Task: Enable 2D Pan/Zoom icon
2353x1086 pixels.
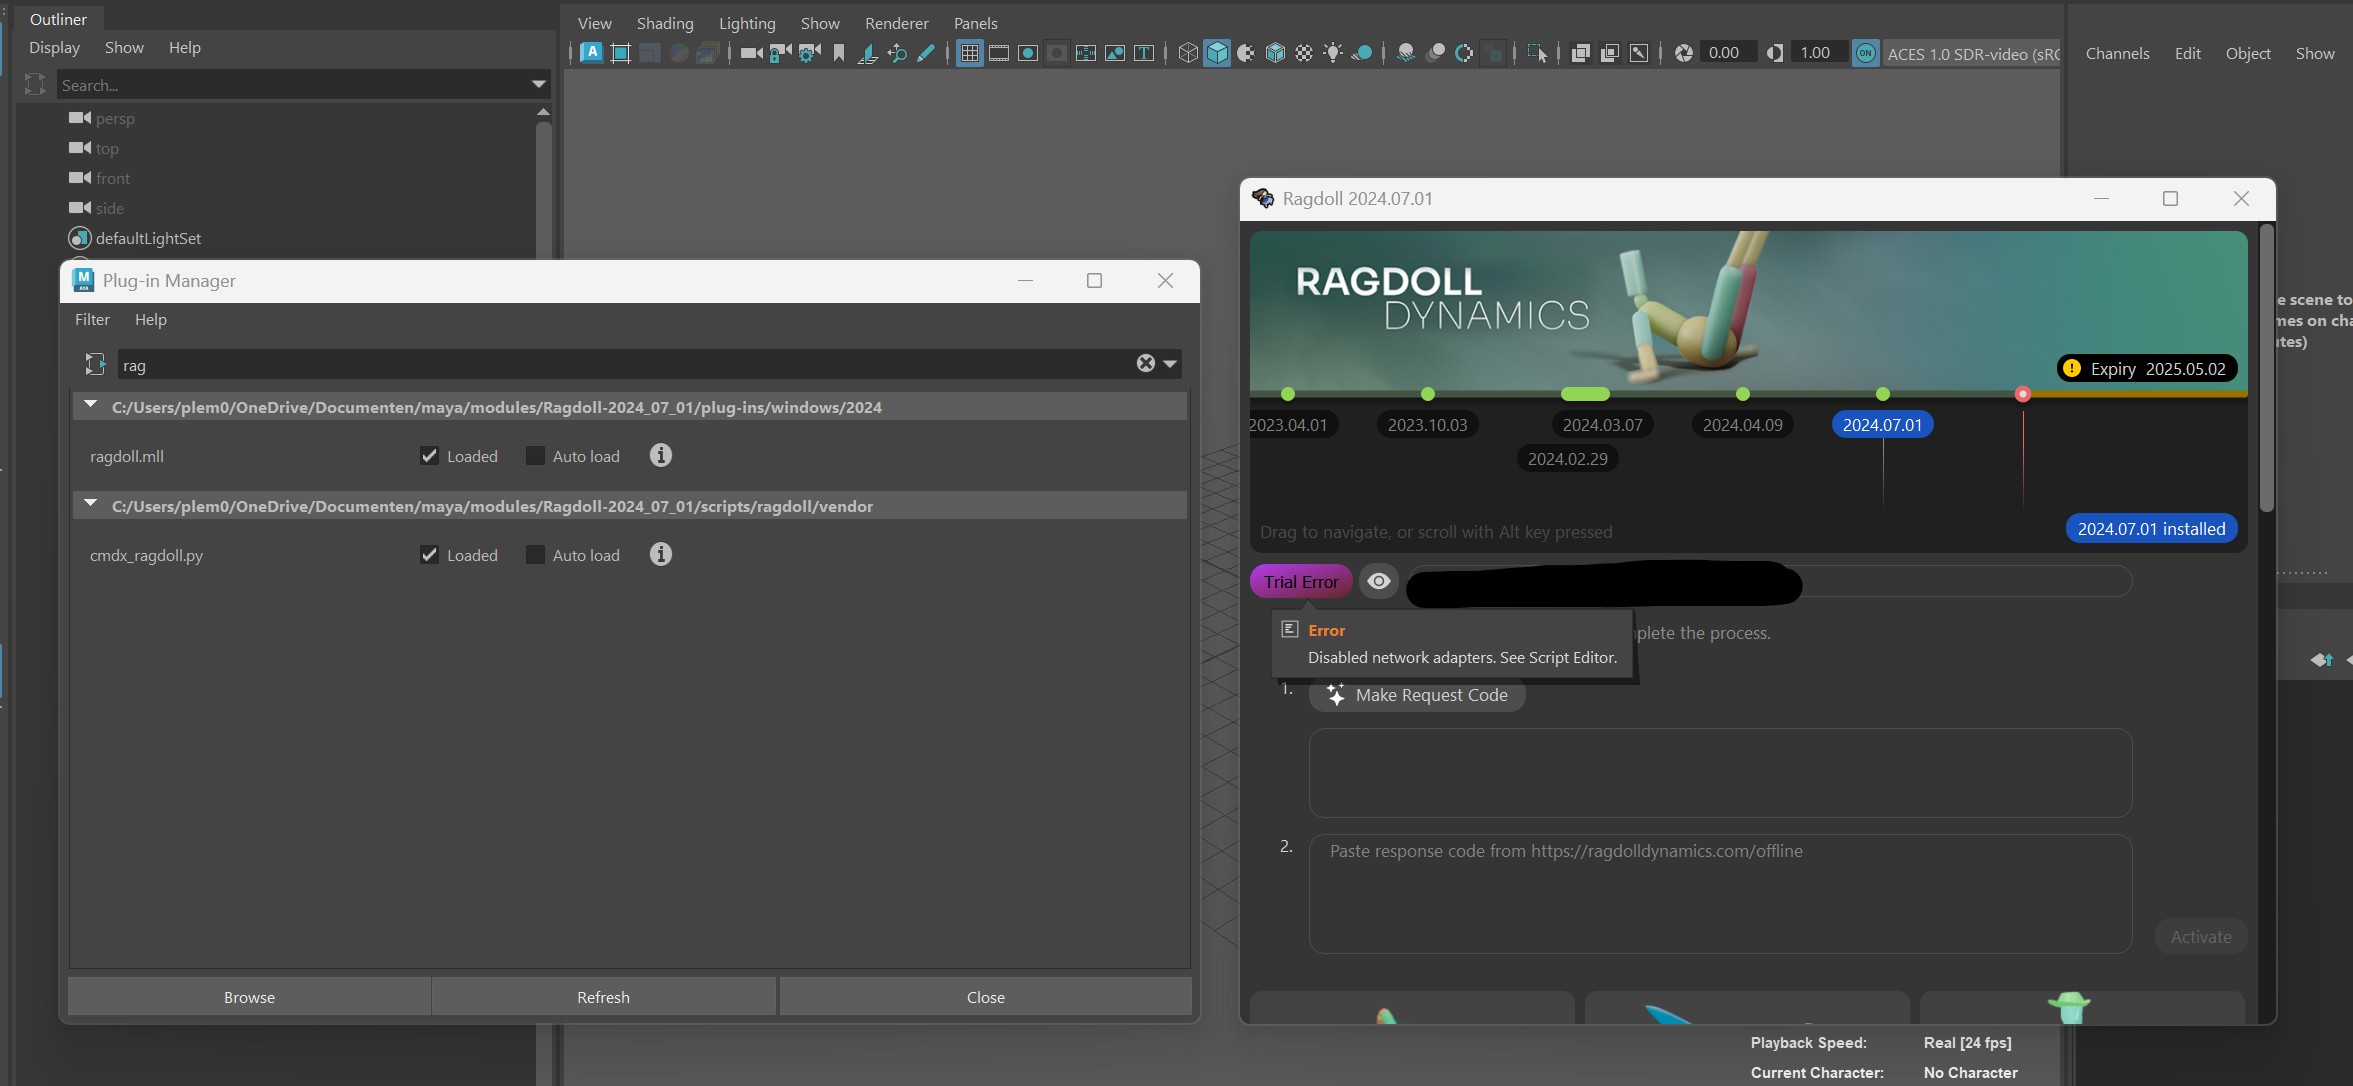Action: (897, 54)
